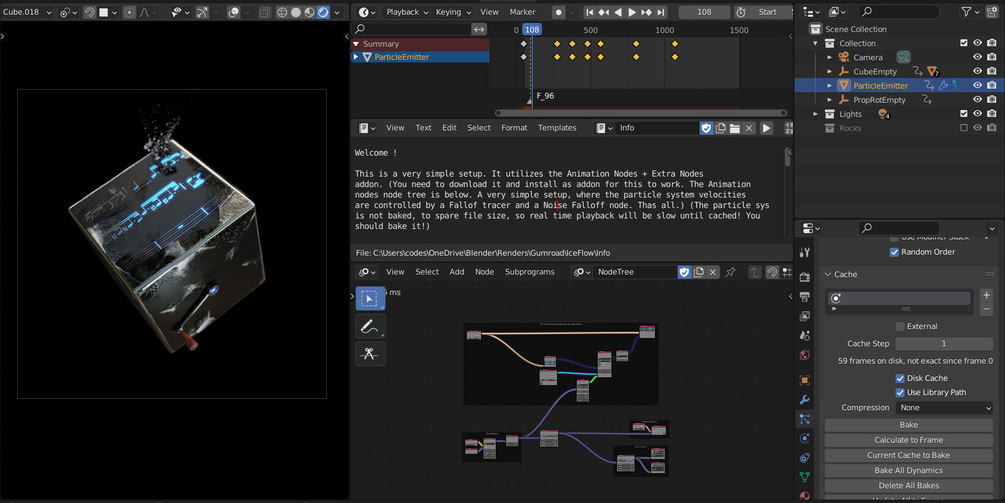
Task: Toggle auto keying record button
Action: pyautogui.click(x=559, y=12)
